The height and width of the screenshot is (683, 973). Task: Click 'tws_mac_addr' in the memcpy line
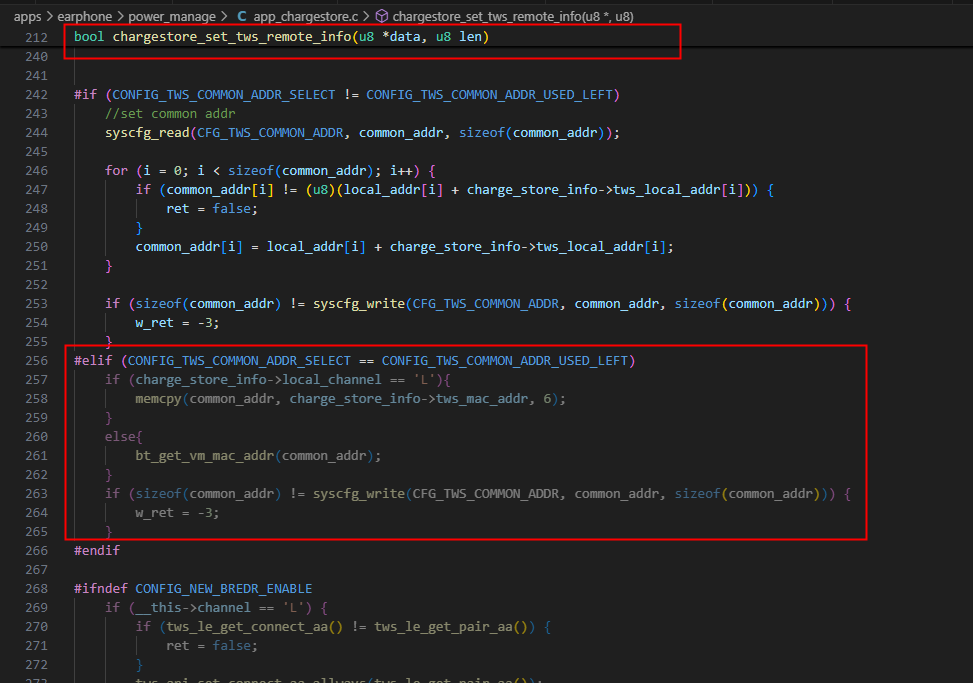coord(482,399)
